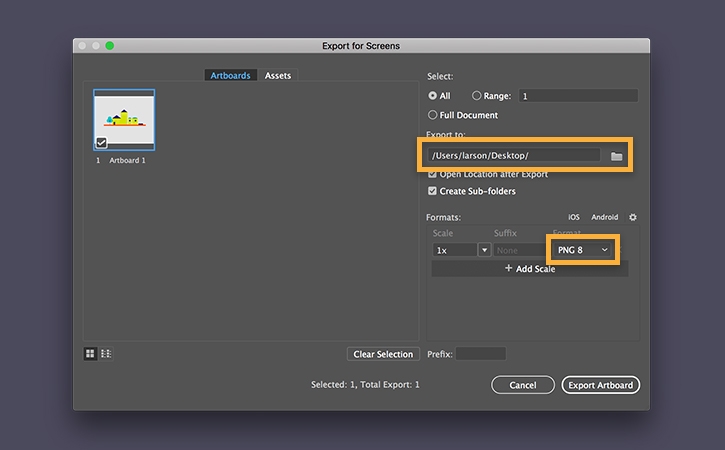This screenshot has width=725, height=450.
Task: Select the Artboards tab
Action: [231, 76]
